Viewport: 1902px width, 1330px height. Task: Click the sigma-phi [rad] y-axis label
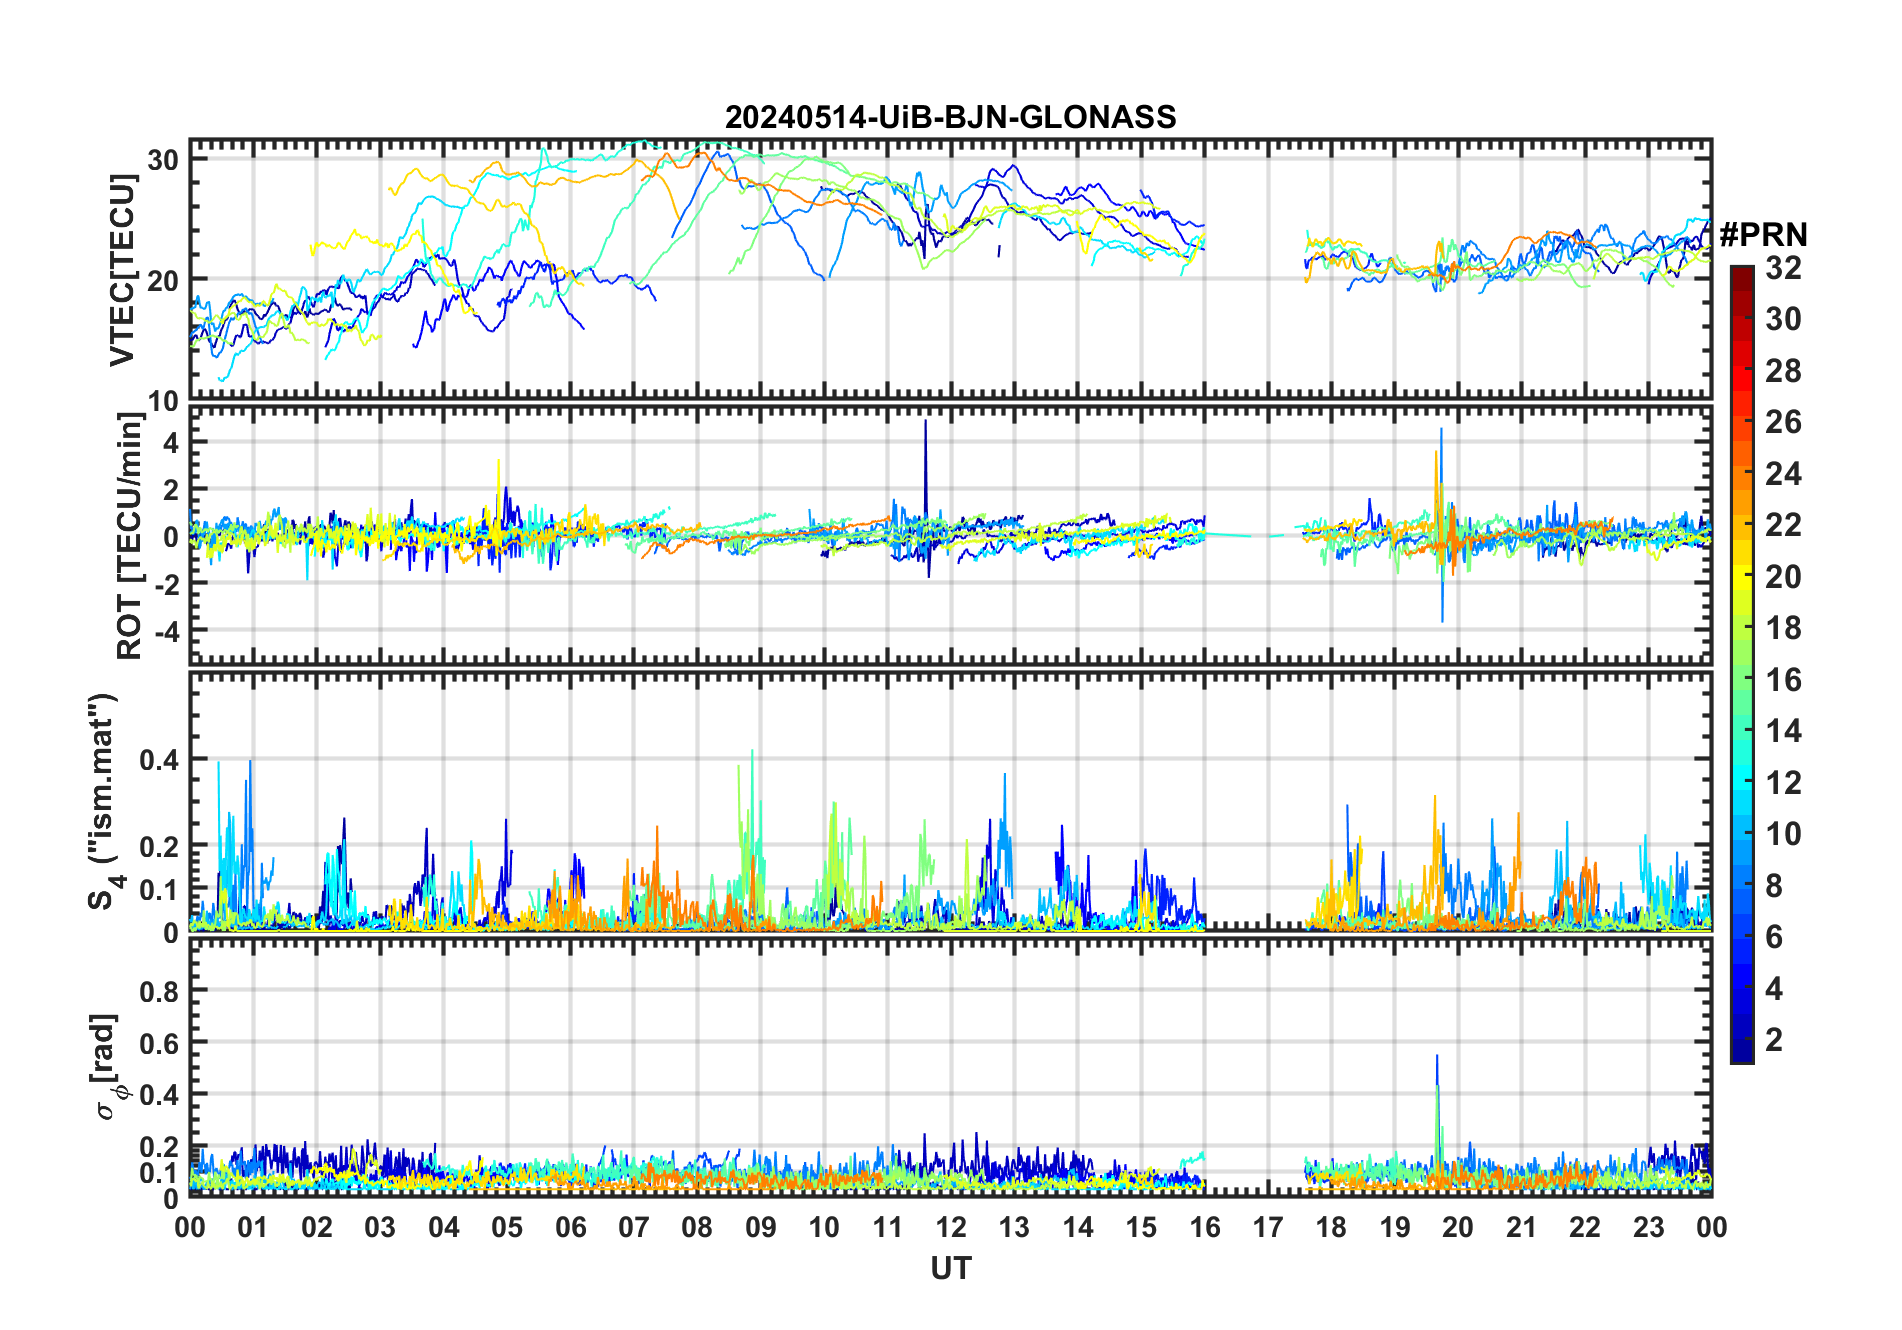(107, 1067)
